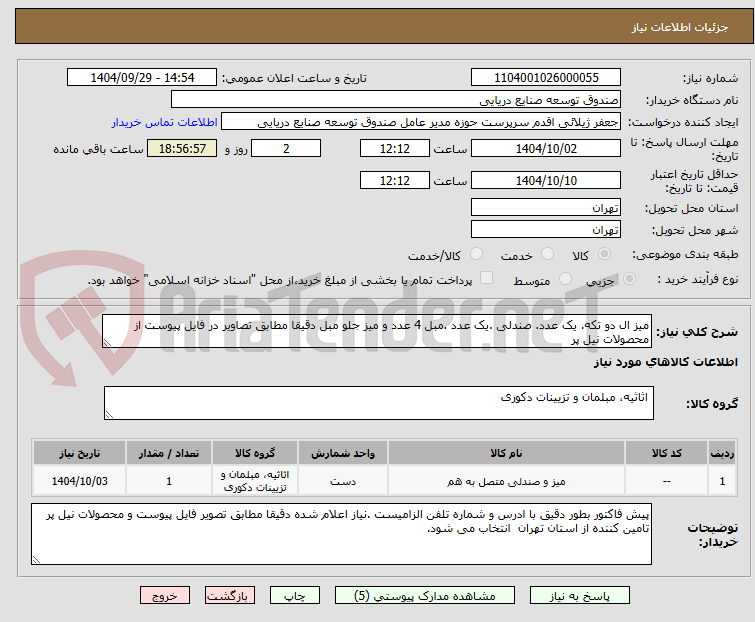Click the توضیحات خریدار text area
The height and width of the screenshot is (622, 755).
pos(341,534)
